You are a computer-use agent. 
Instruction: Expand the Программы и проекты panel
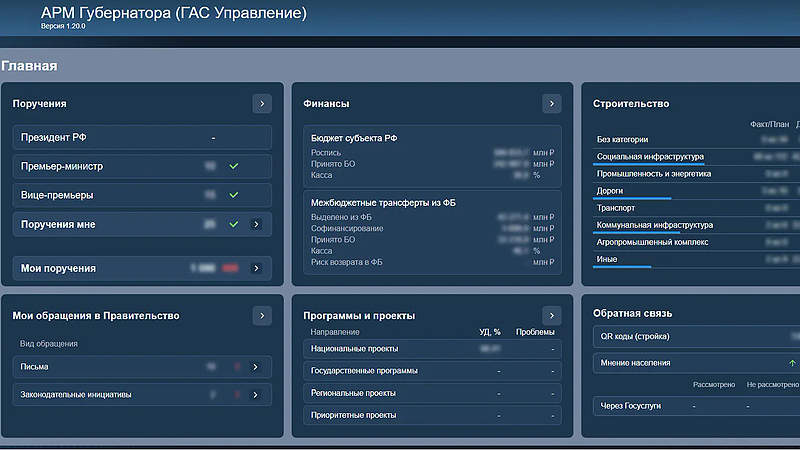click(x=551, y=315)
